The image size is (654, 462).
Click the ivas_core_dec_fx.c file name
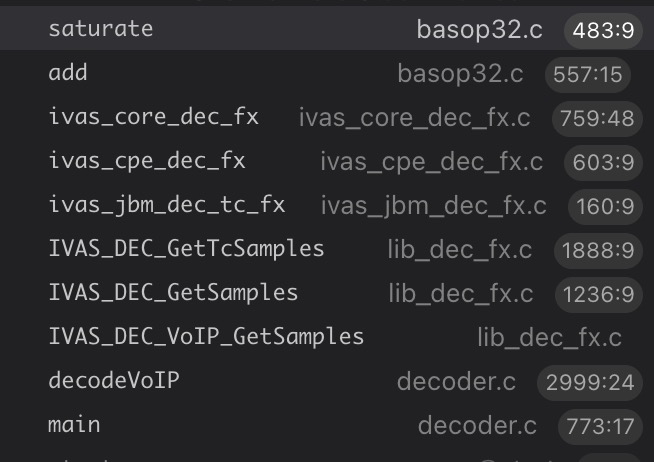click(x=414, y=118)
